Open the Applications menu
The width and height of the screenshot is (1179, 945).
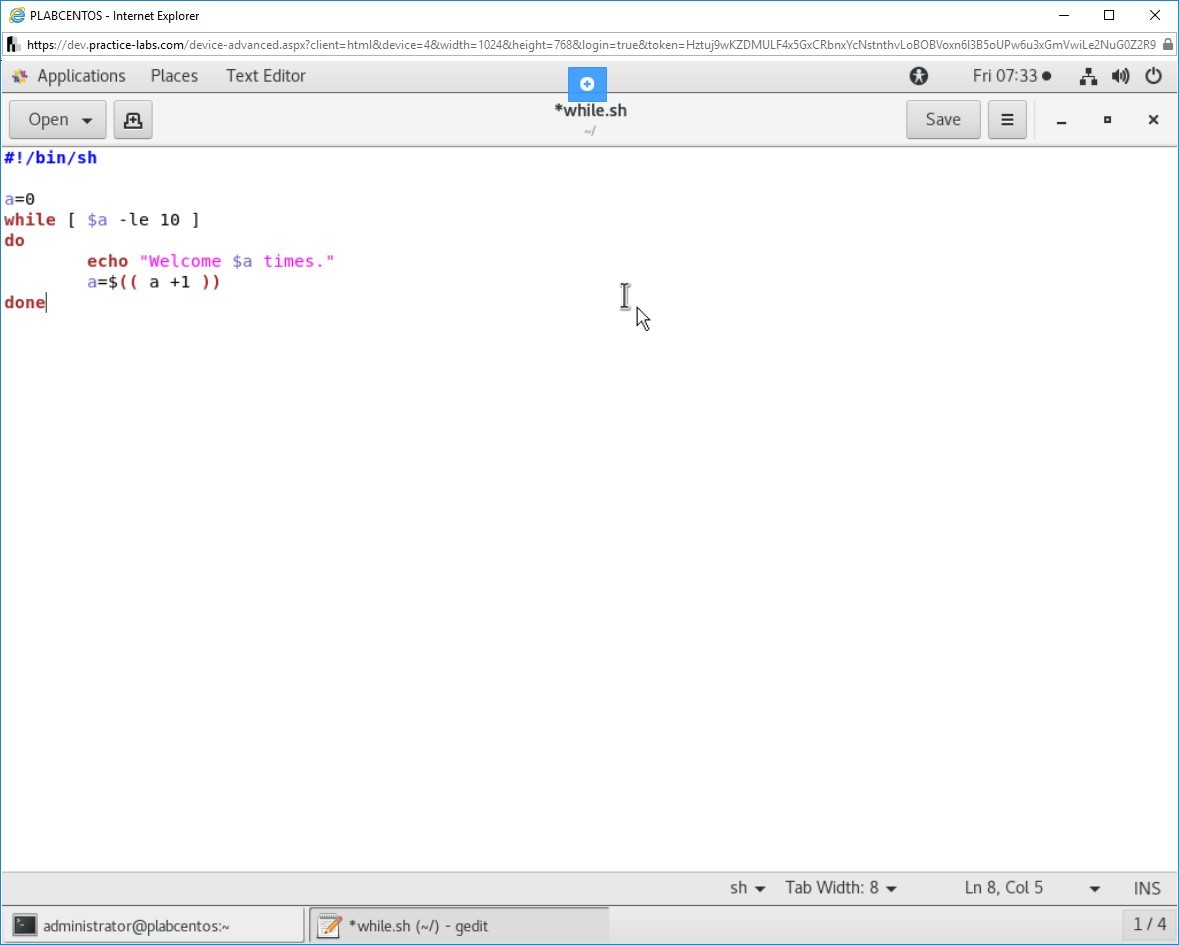[70, 76]
